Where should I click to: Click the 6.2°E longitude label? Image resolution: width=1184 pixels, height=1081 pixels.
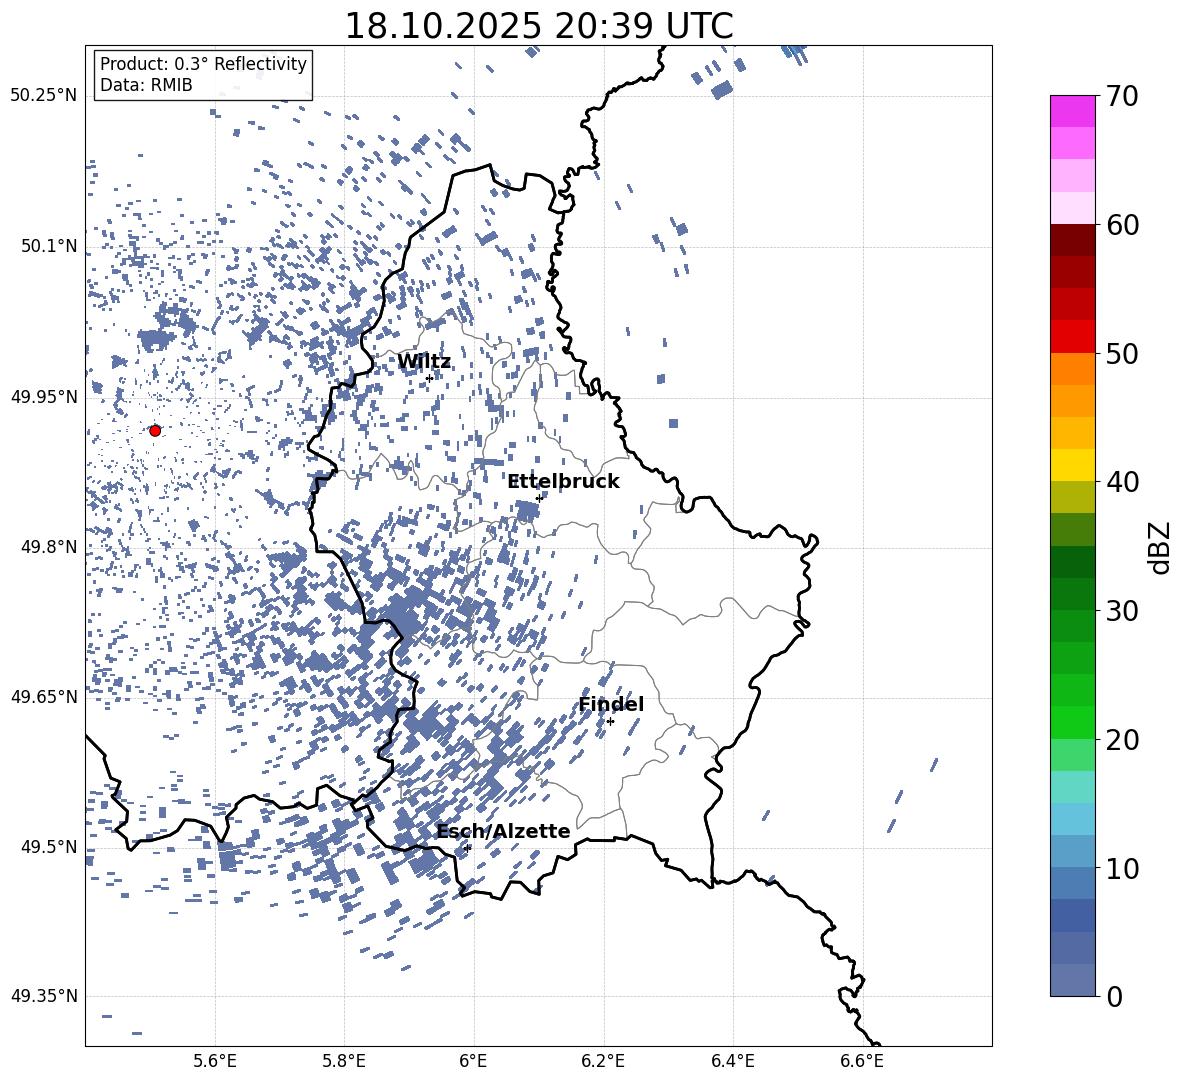tap(603, 1061)
